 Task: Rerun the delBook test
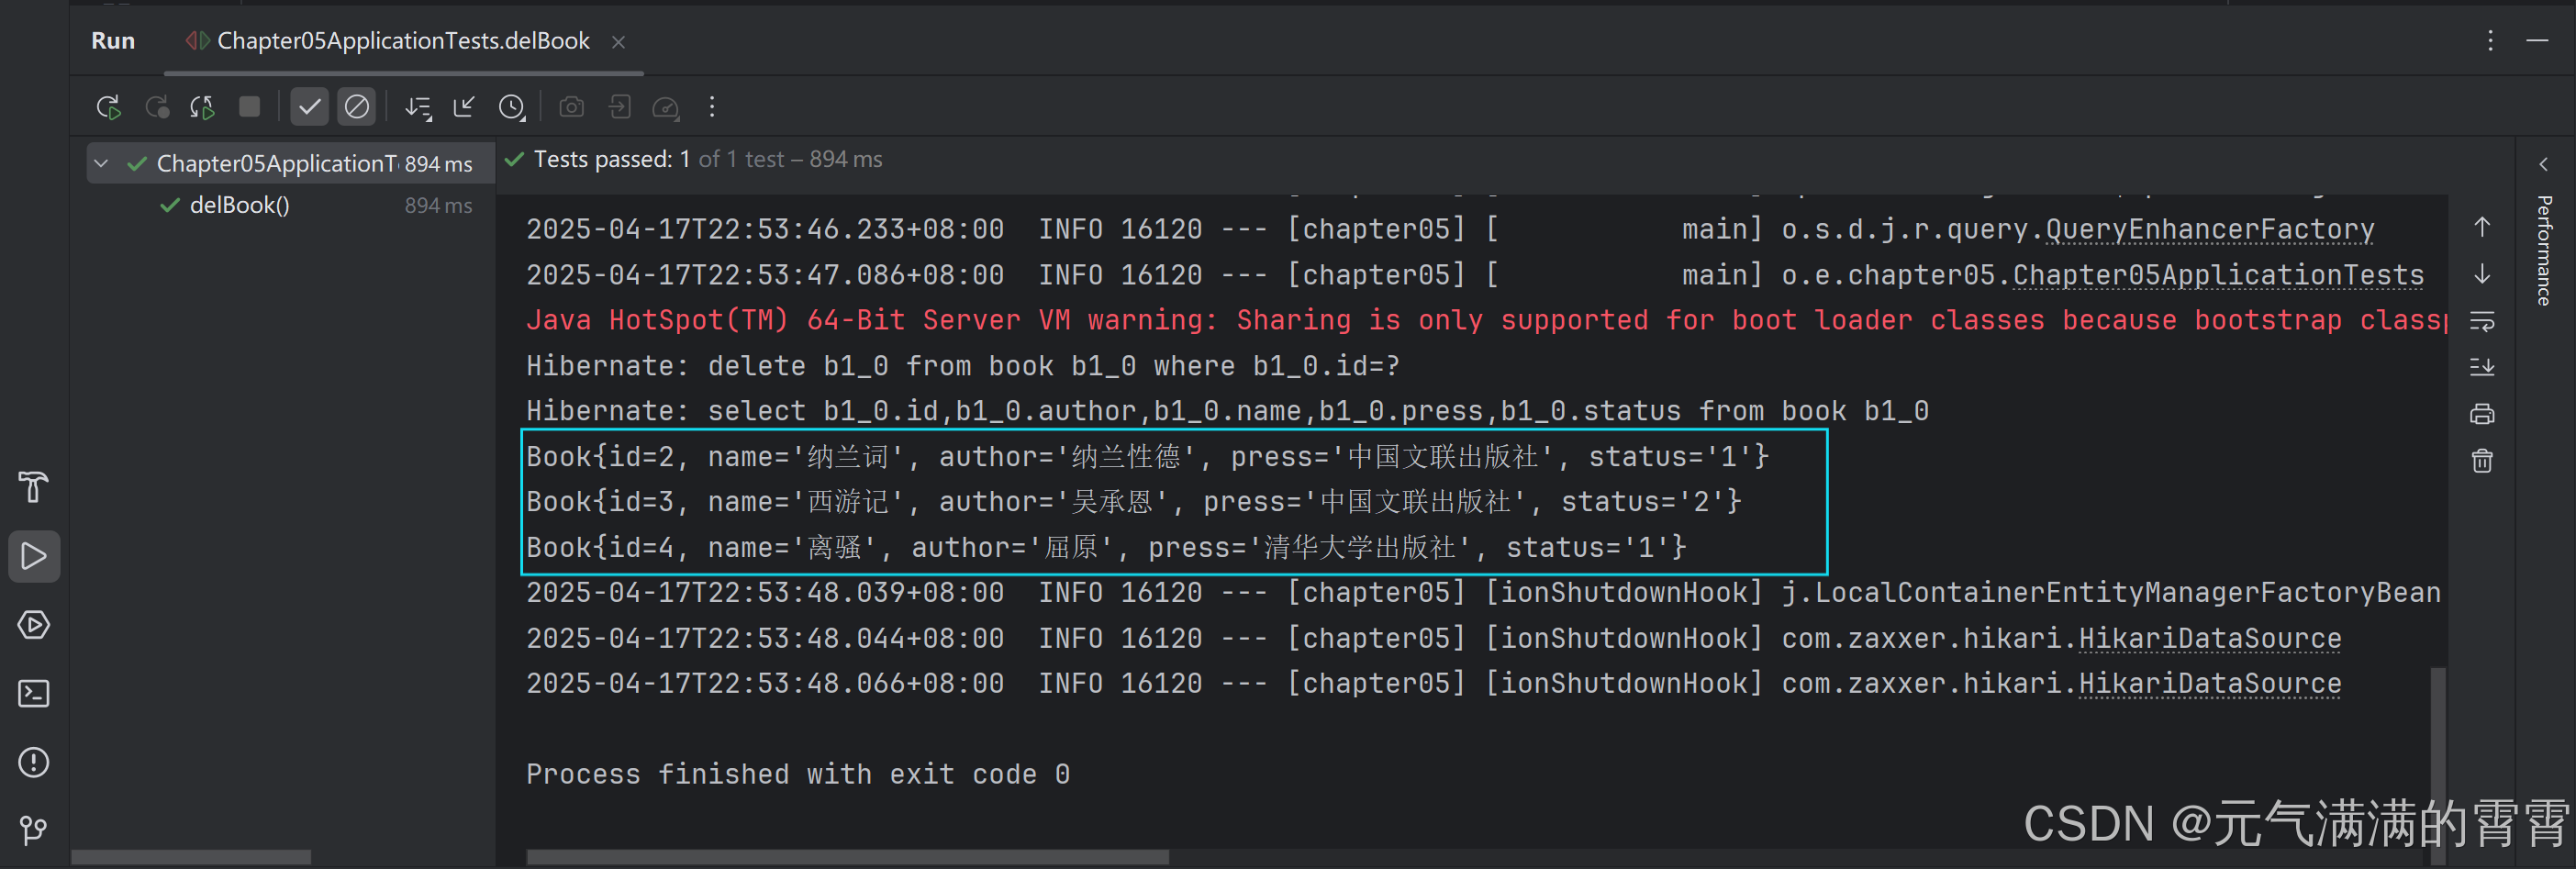click(x=108, y=107)
